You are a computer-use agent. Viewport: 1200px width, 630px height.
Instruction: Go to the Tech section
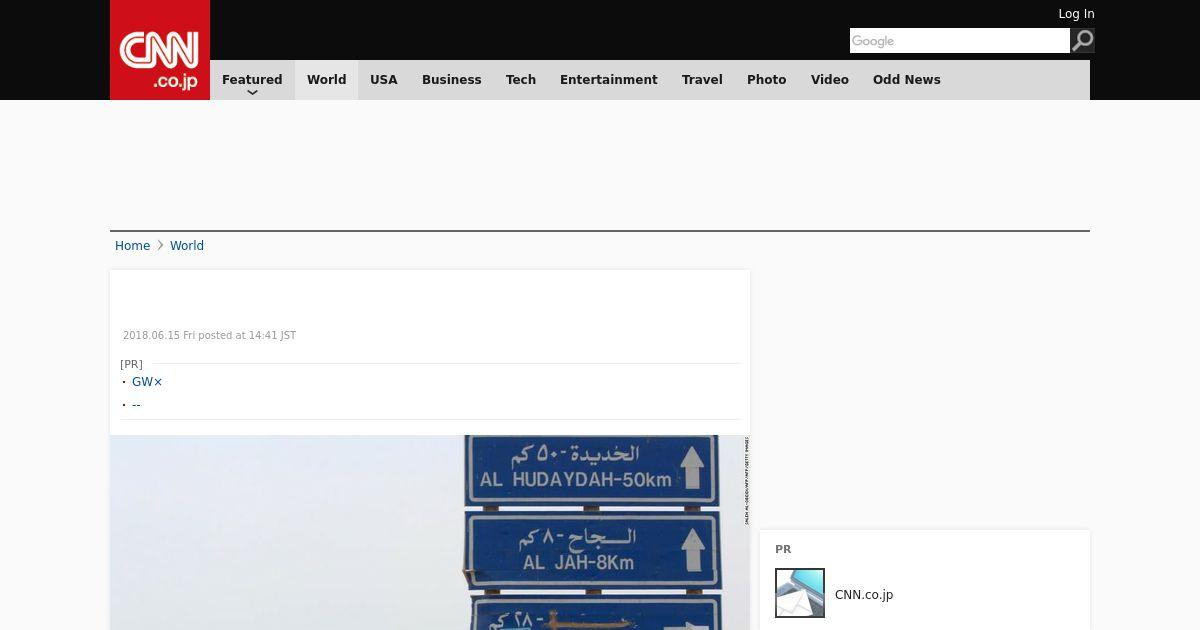pyautogui.click(x=521, y=80)
